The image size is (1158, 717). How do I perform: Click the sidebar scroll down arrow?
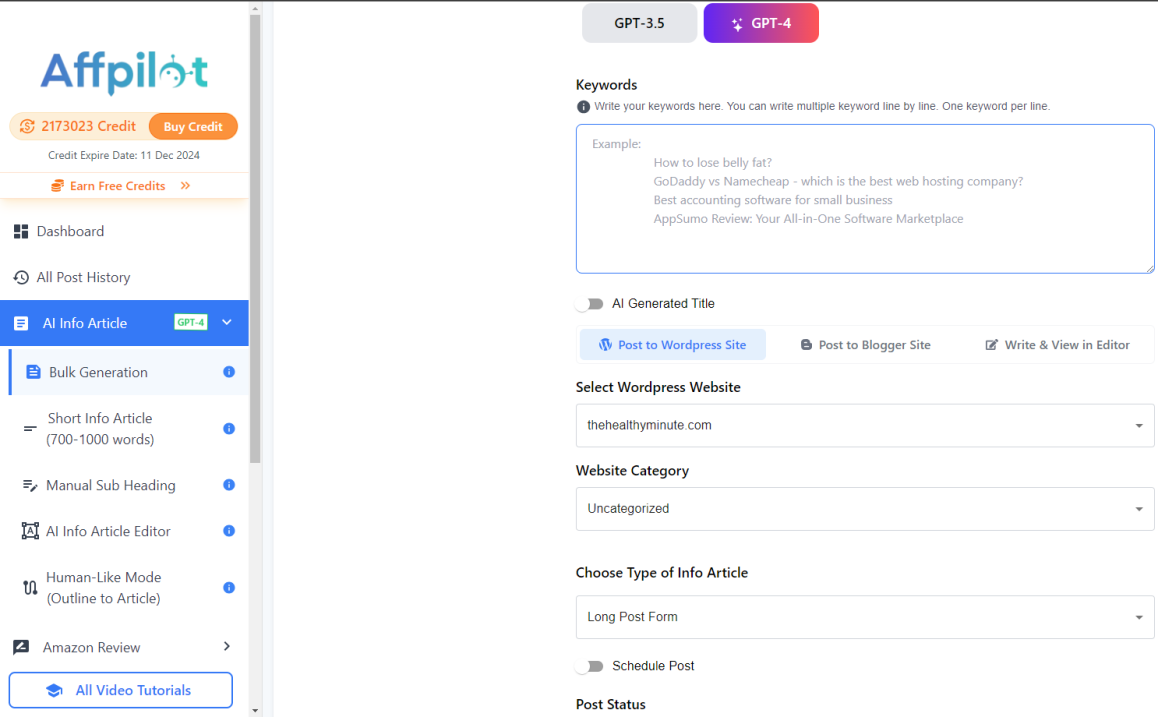(256, 710)
